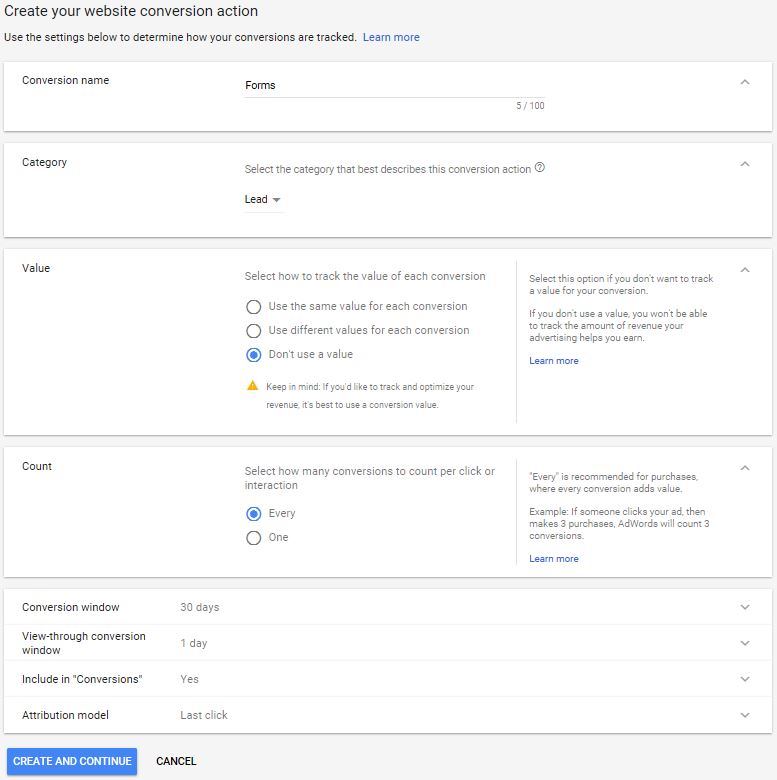Select "Use different values for each conversion"
The image size is (777, 780).
point(254,330)
